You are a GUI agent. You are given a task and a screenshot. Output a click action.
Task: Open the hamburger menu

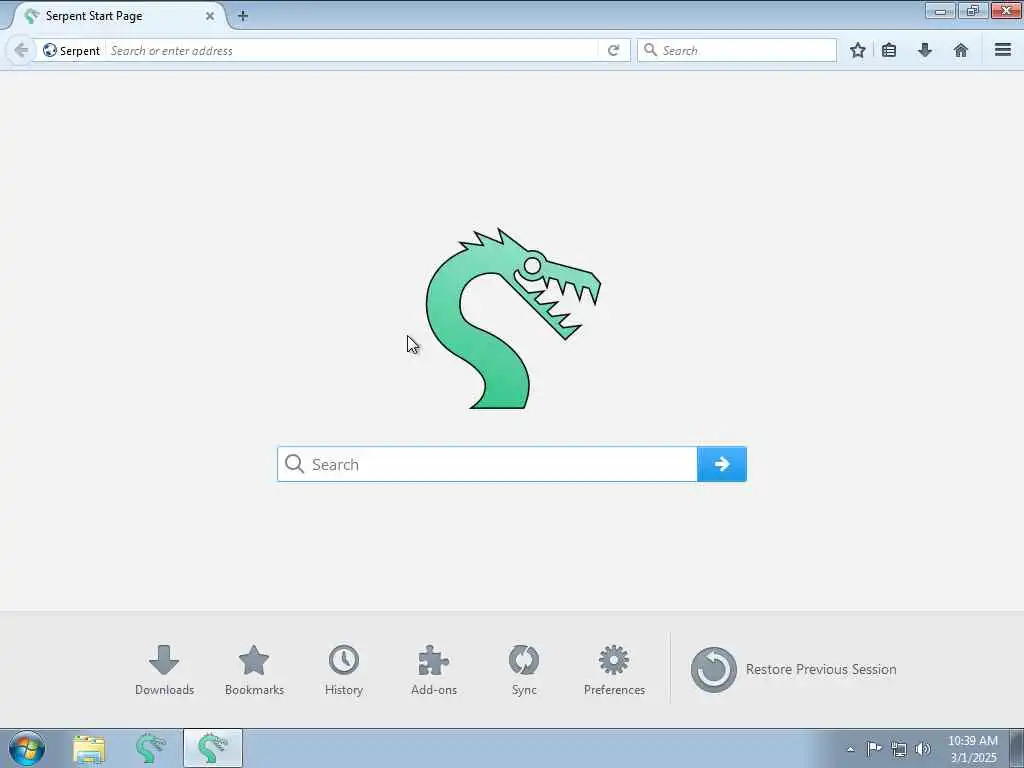(x=1003, y=50)
